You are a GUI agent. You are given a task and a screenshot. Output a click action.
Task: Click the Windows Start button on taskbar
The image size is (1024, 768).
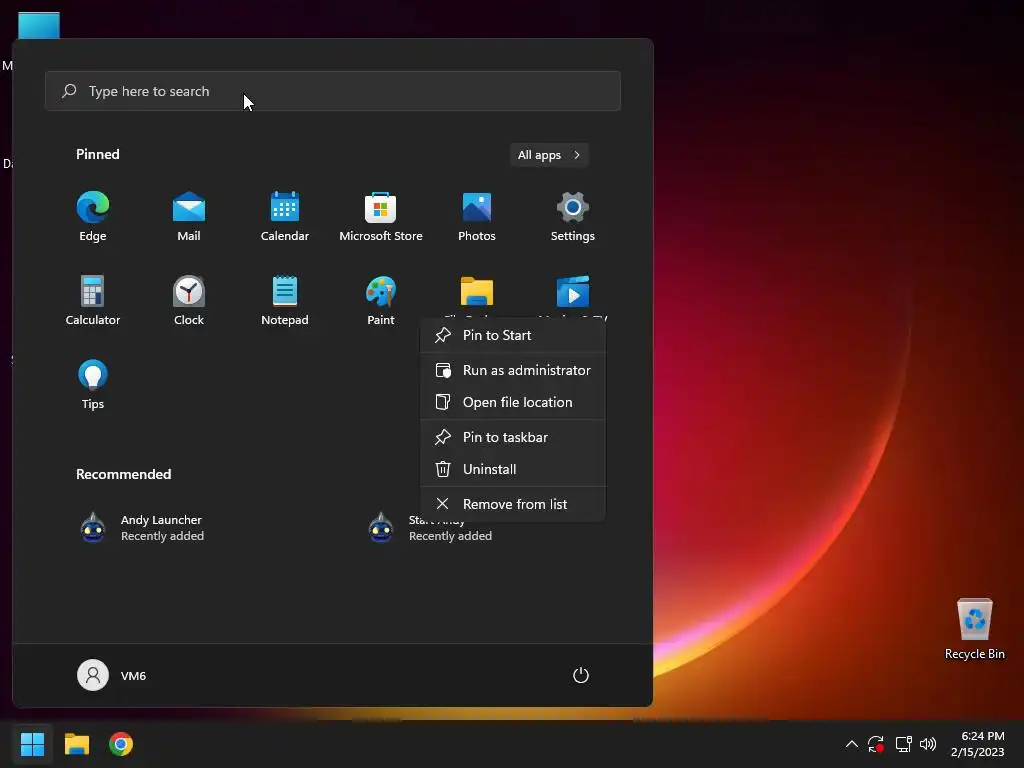point(32,744)
